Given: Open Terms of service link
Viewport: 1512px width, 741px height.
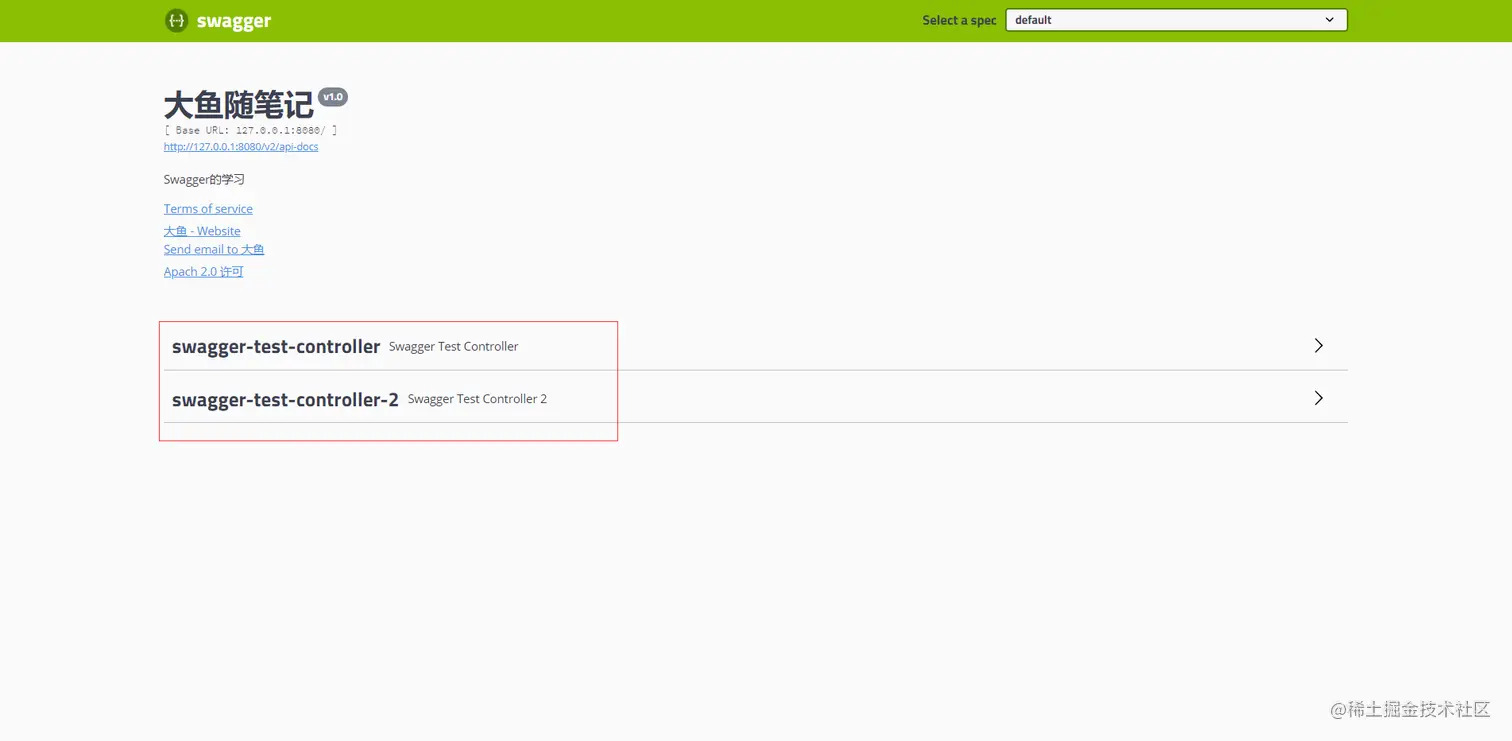Looking at the screenshot, I should [x=208, y=209].
